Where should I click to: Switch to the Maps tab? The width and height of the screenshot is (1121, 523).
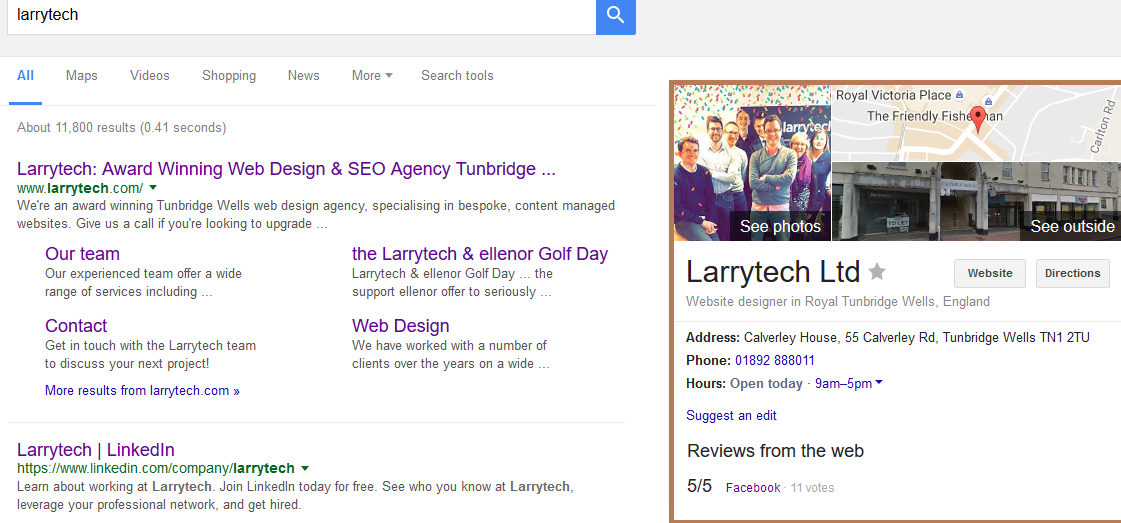[82, 75]
